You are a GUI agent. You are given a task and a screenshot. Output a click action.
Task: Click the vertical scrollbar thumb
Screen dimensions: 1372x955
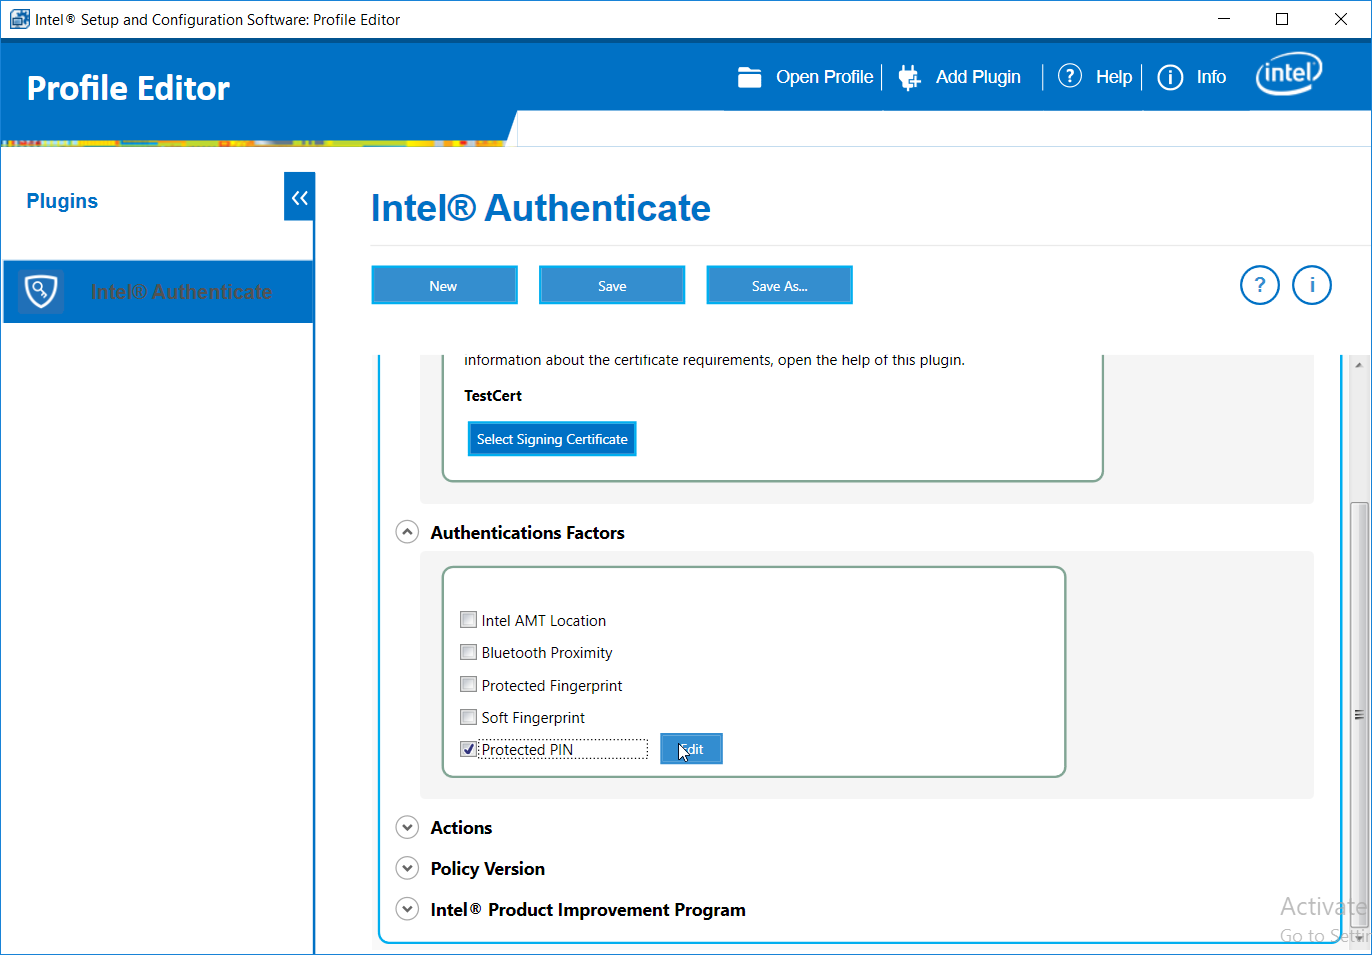[x=1358, y=715]
